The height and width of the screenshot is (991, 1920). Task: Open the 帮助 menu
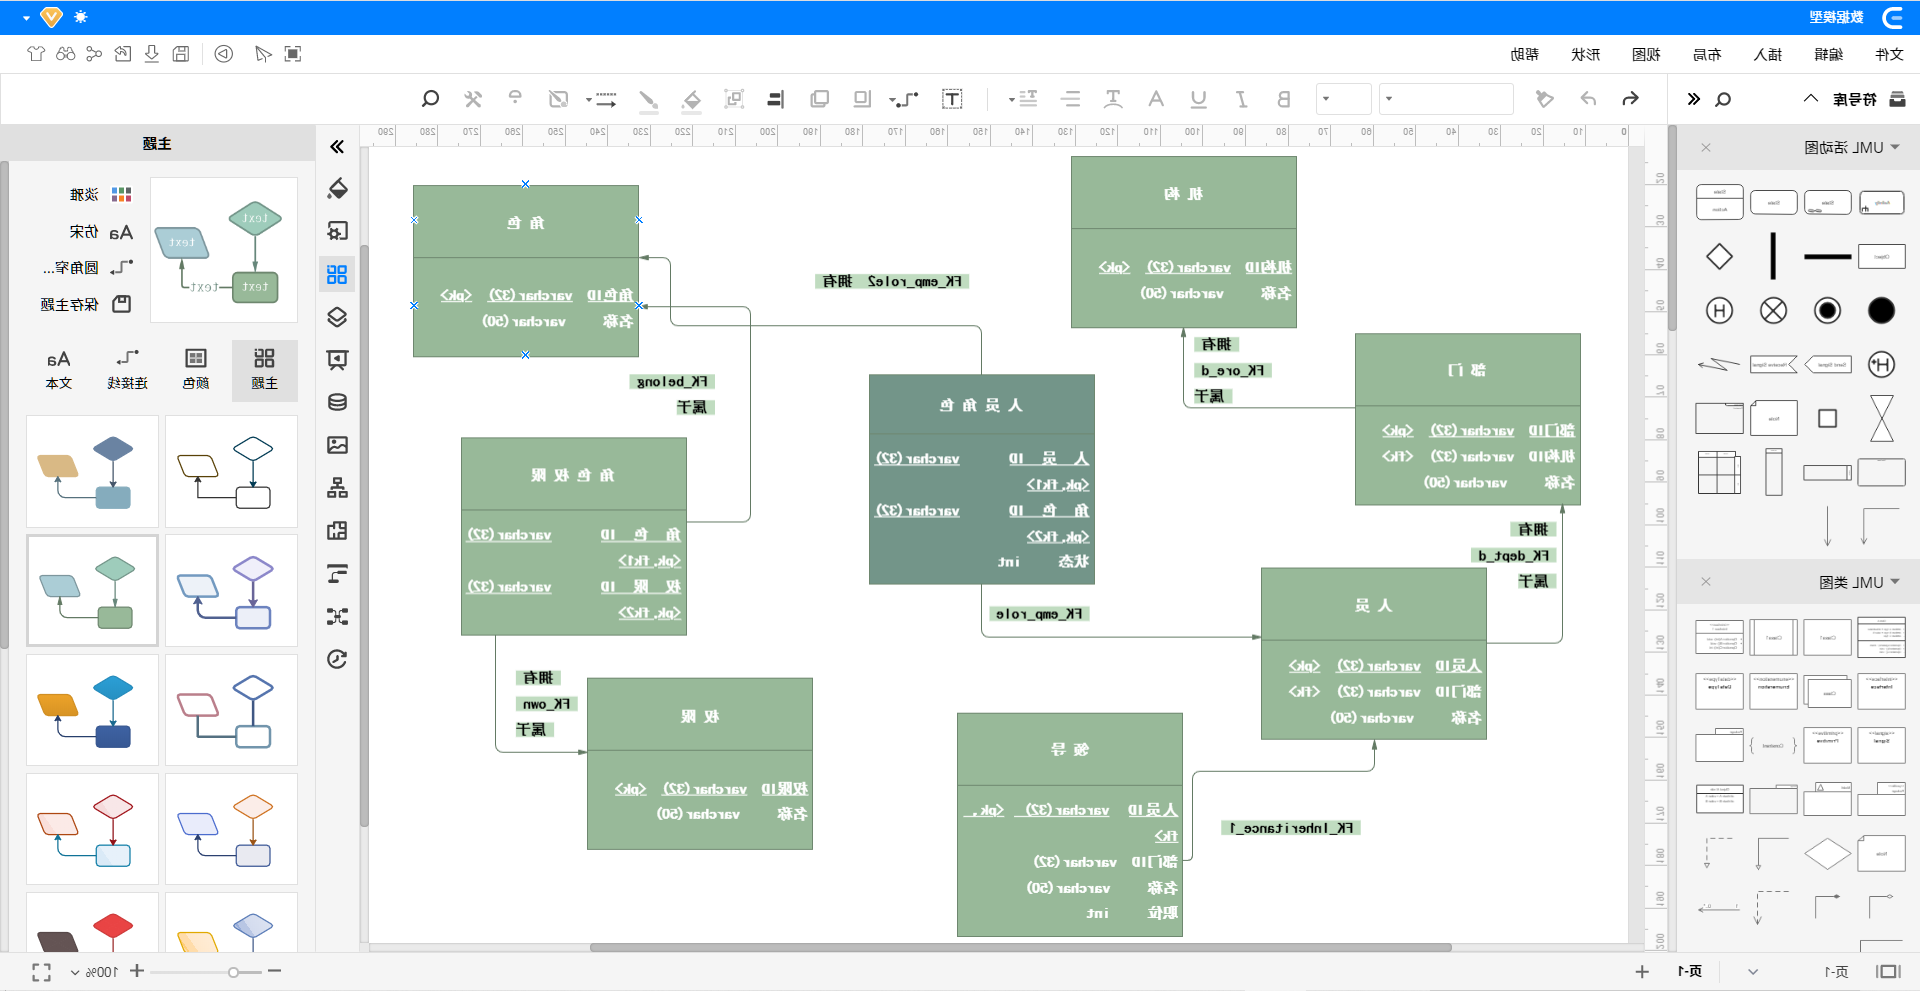tap(1524, 54)
